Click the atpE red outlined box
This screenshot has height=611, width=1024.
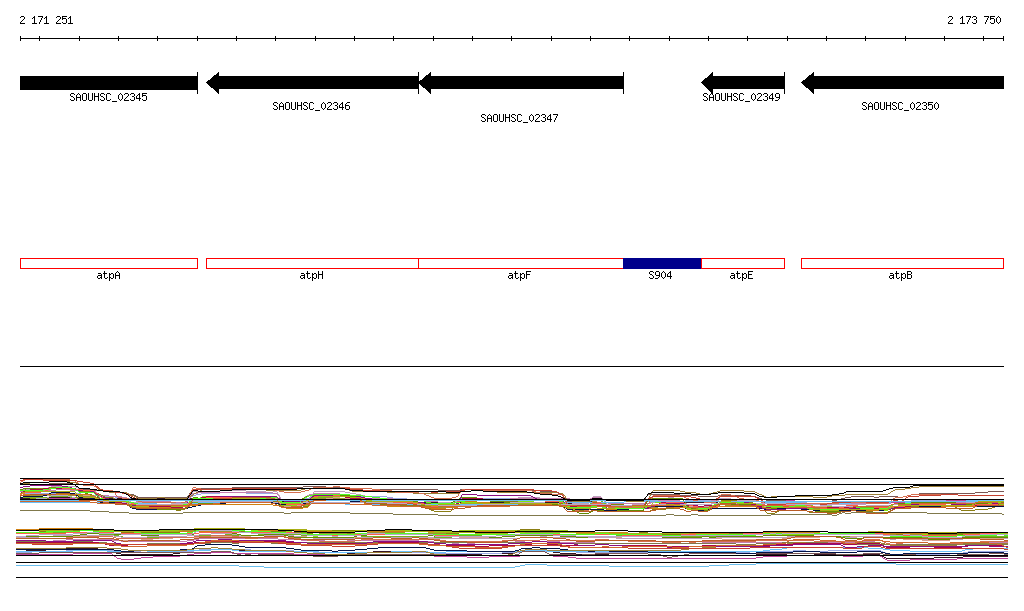click(743, 264)
